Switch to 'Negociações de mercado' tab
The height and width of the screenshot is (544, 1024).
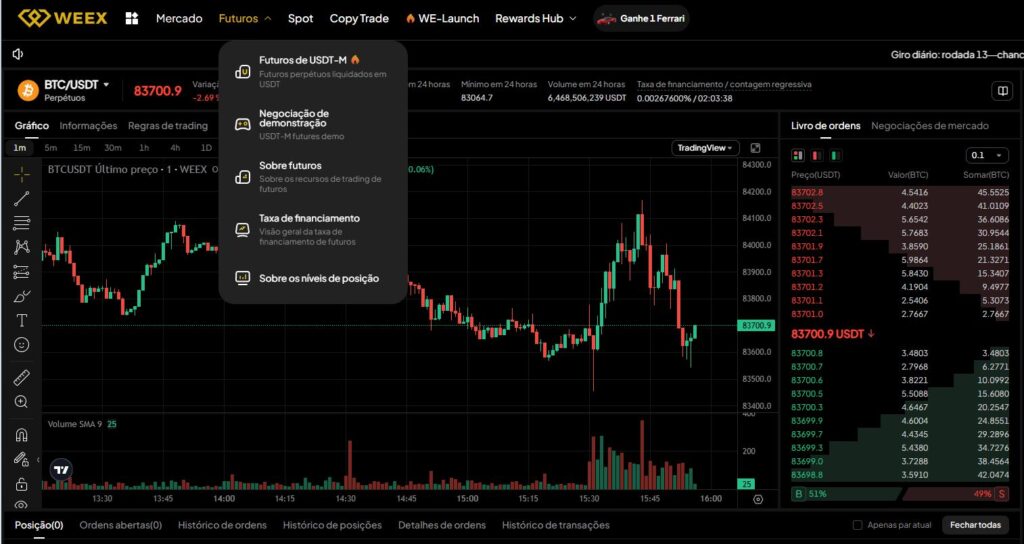[929, 126]
